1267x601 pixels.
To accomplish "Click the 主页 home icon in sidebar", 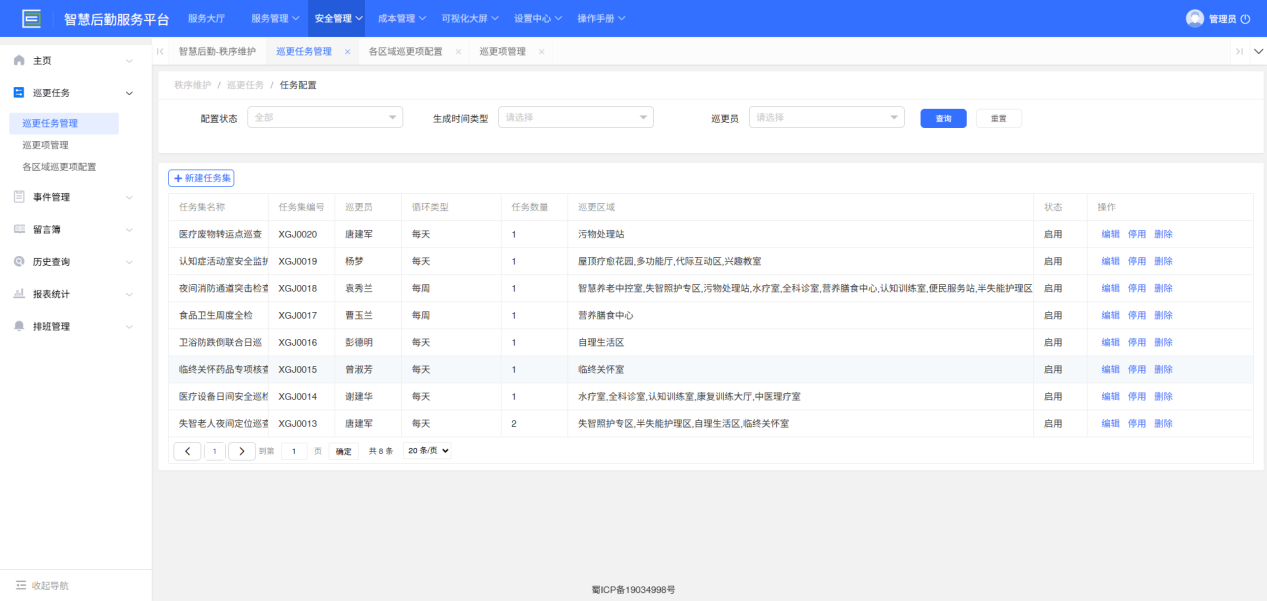I will point(19,61).
